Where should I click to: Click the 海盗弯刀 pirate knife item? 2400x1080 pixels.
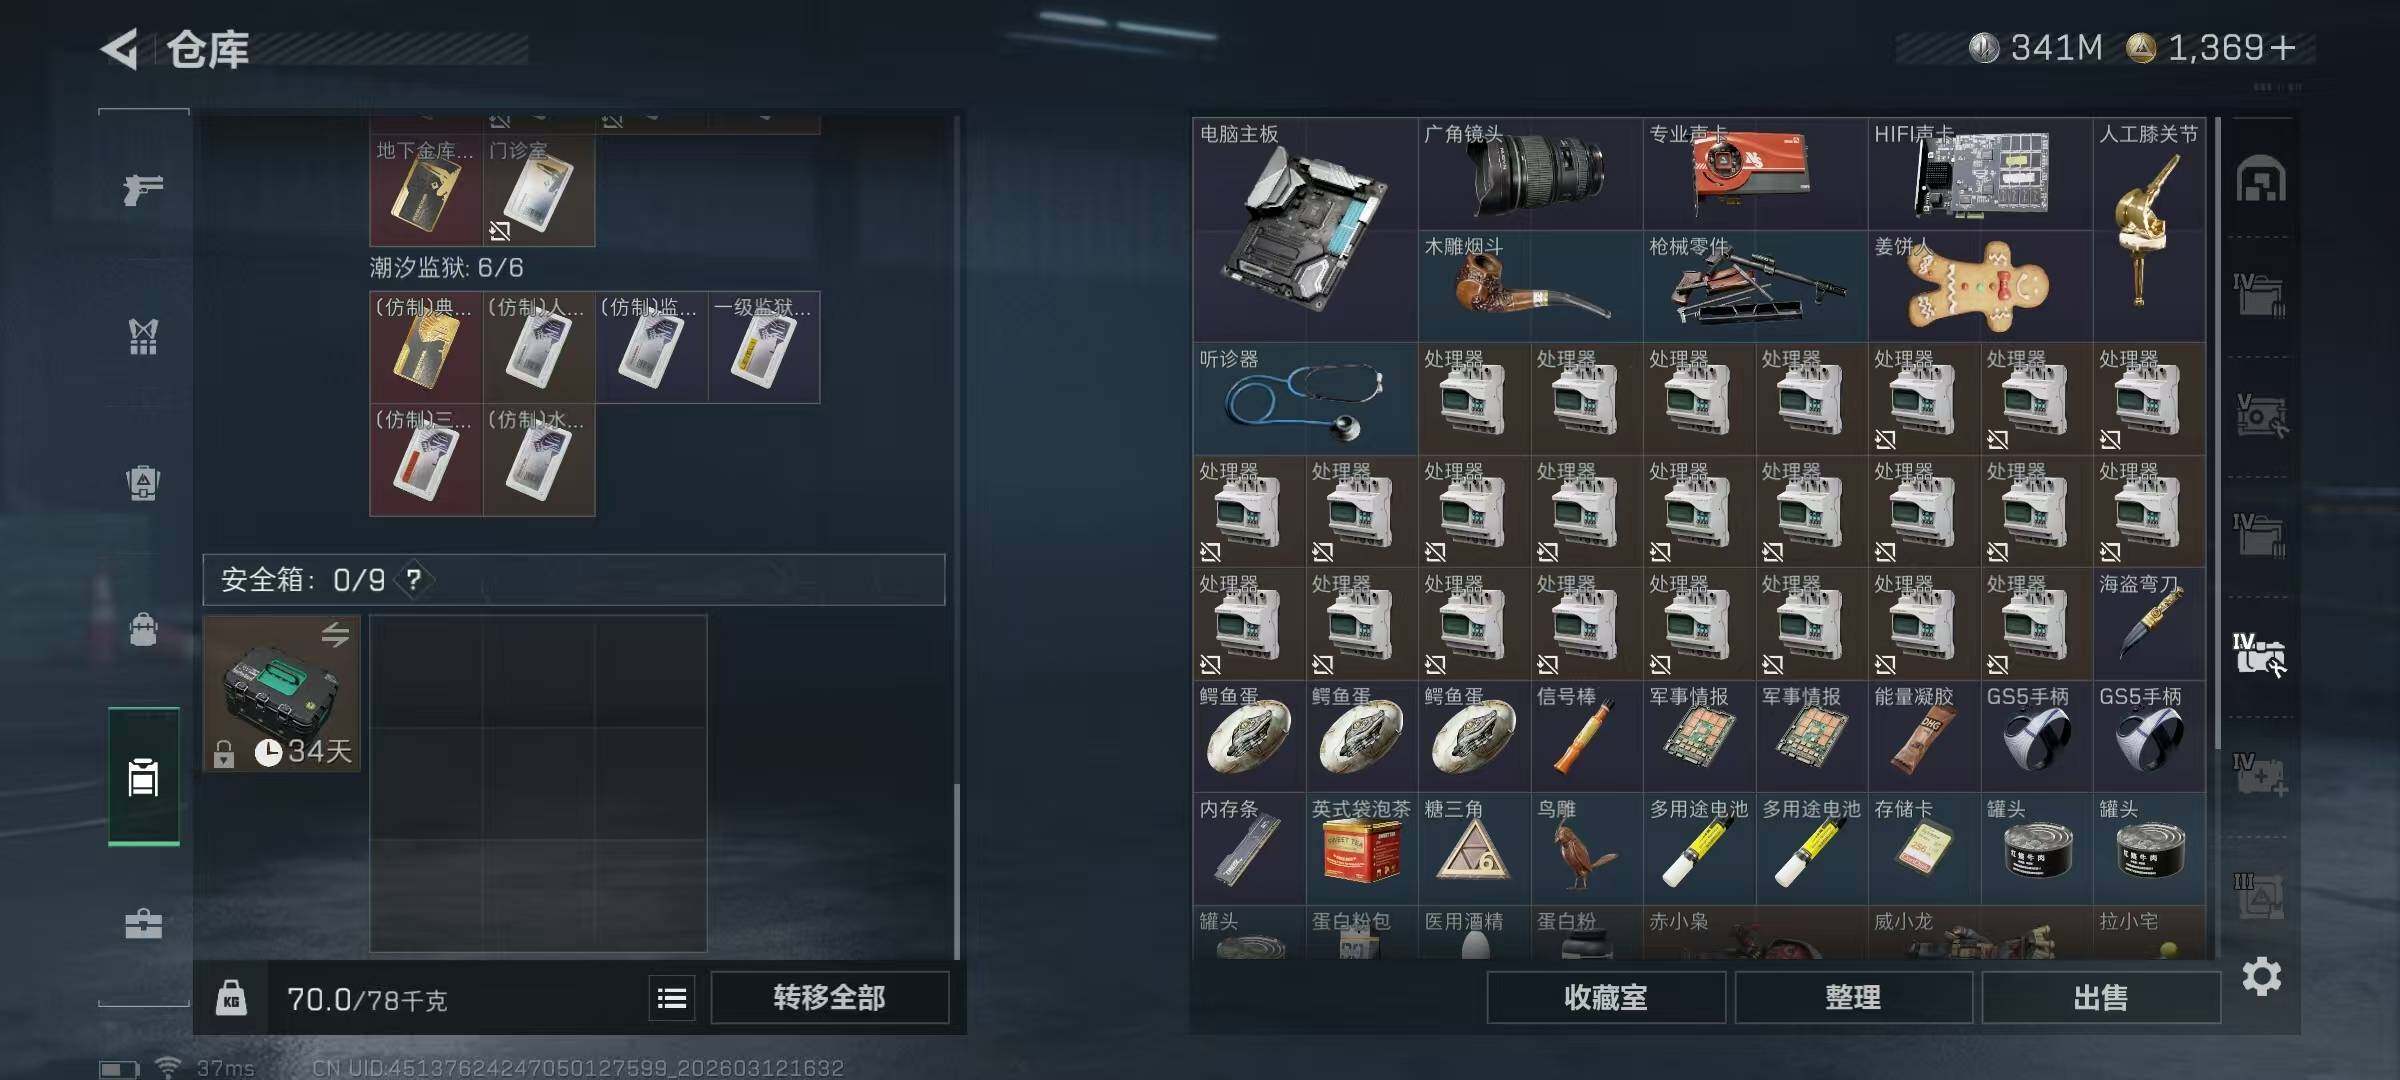click(2149, 624)
